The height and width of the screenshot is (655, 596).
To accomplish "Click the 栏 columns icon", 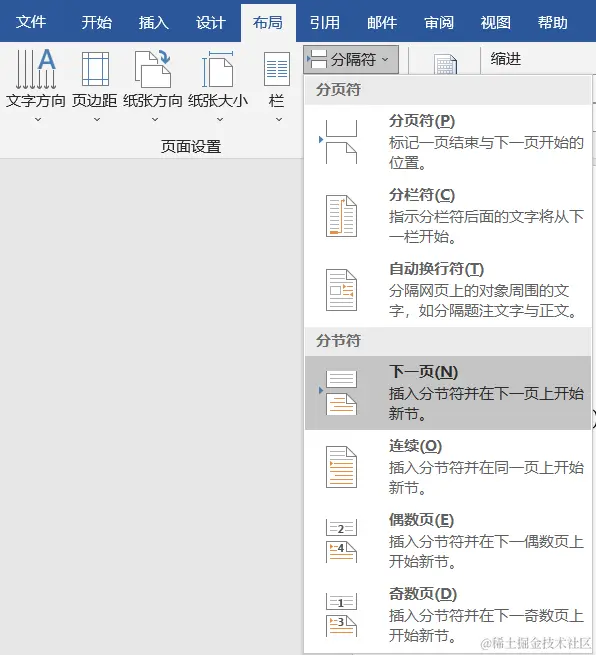I will coord(276,69).
